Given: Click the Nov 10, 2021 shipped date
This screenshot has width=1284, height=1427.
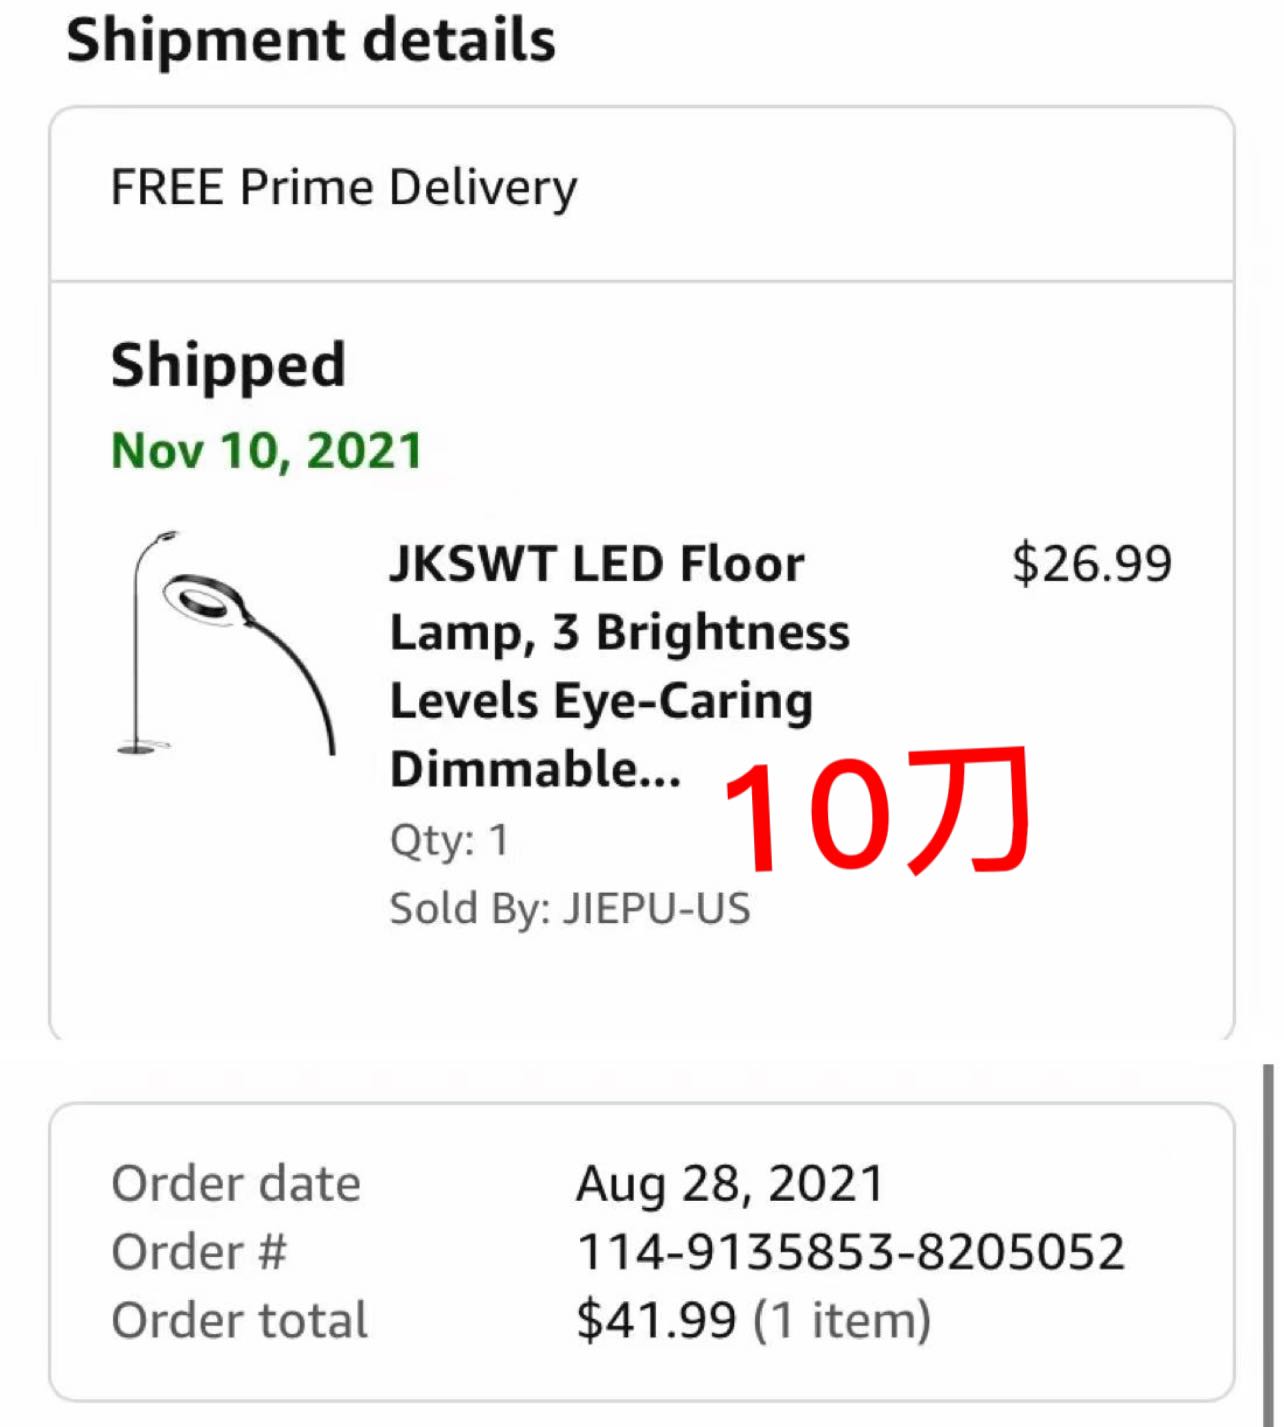Looking at the screenshot, I should (x=267, y=450).
